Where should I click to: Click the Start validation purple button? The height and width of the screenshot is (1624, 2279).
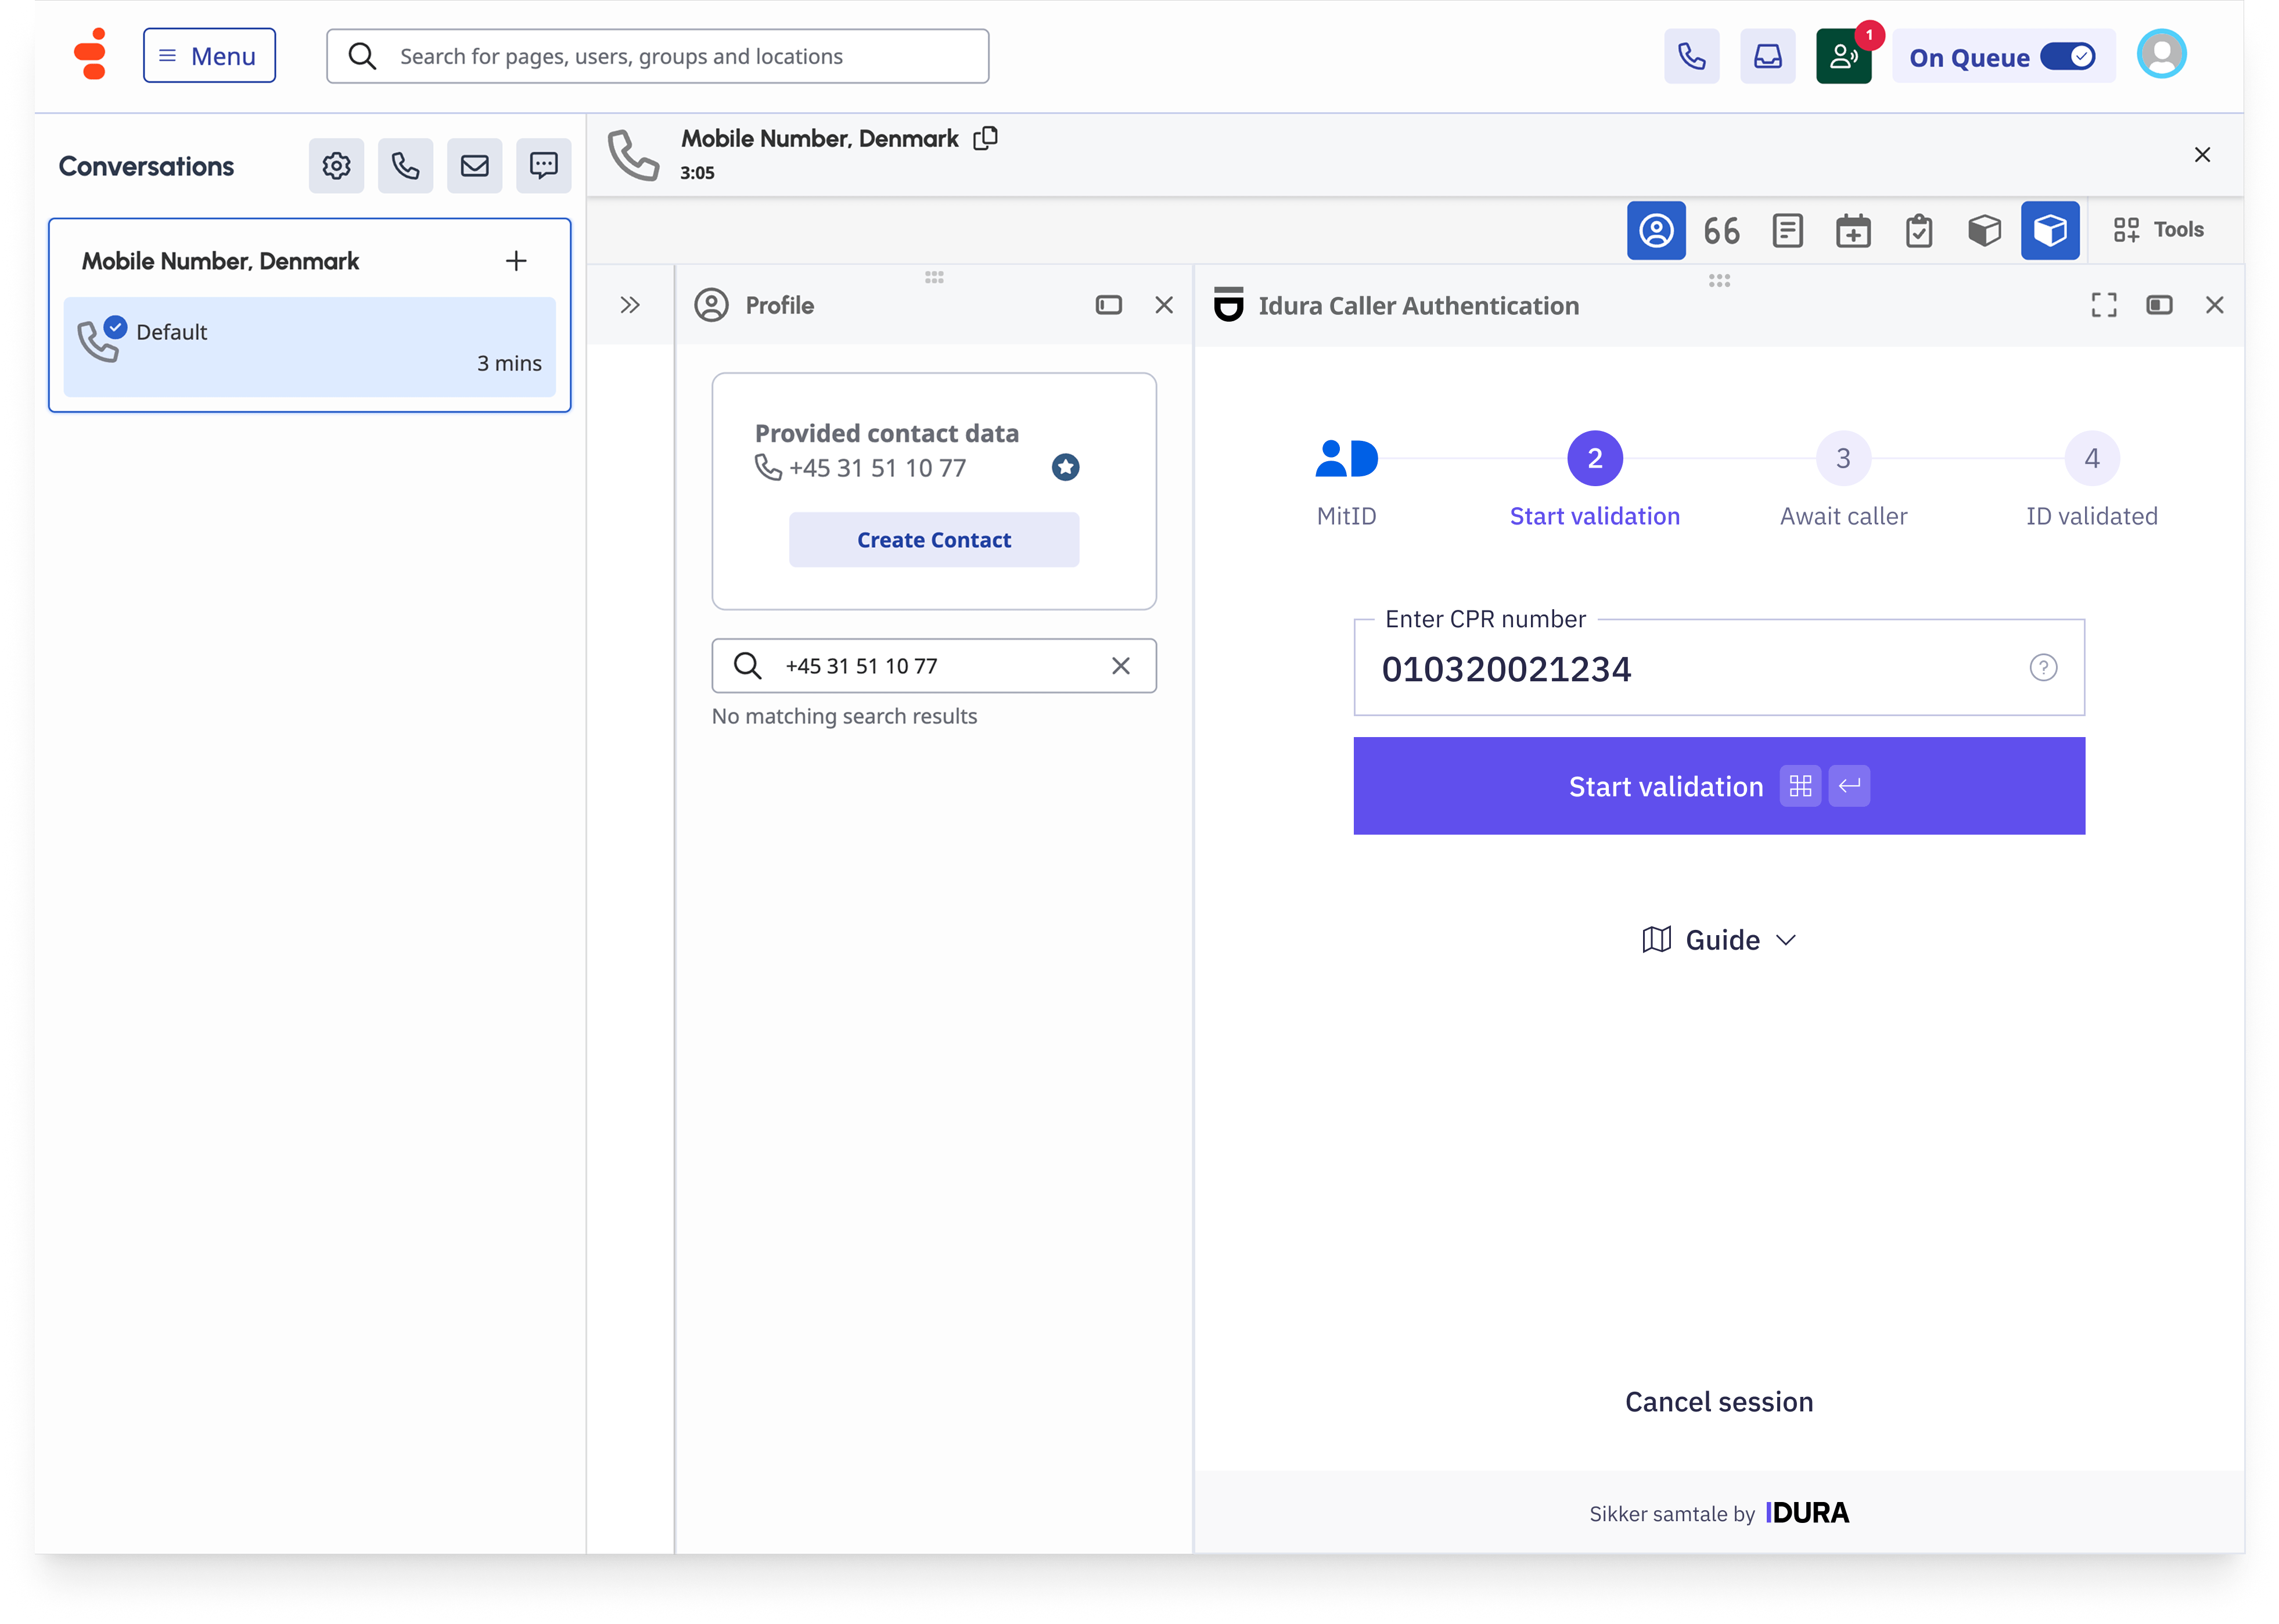point(1718,786)
